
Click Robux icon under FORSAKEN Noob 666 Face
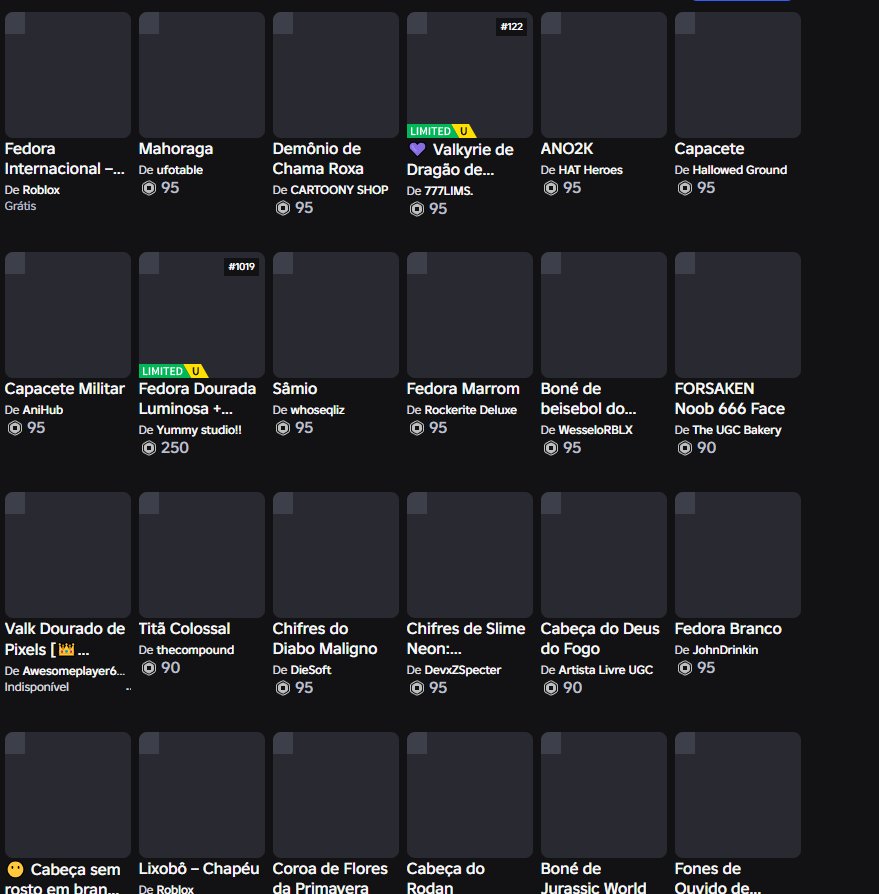tap(685, 448)
